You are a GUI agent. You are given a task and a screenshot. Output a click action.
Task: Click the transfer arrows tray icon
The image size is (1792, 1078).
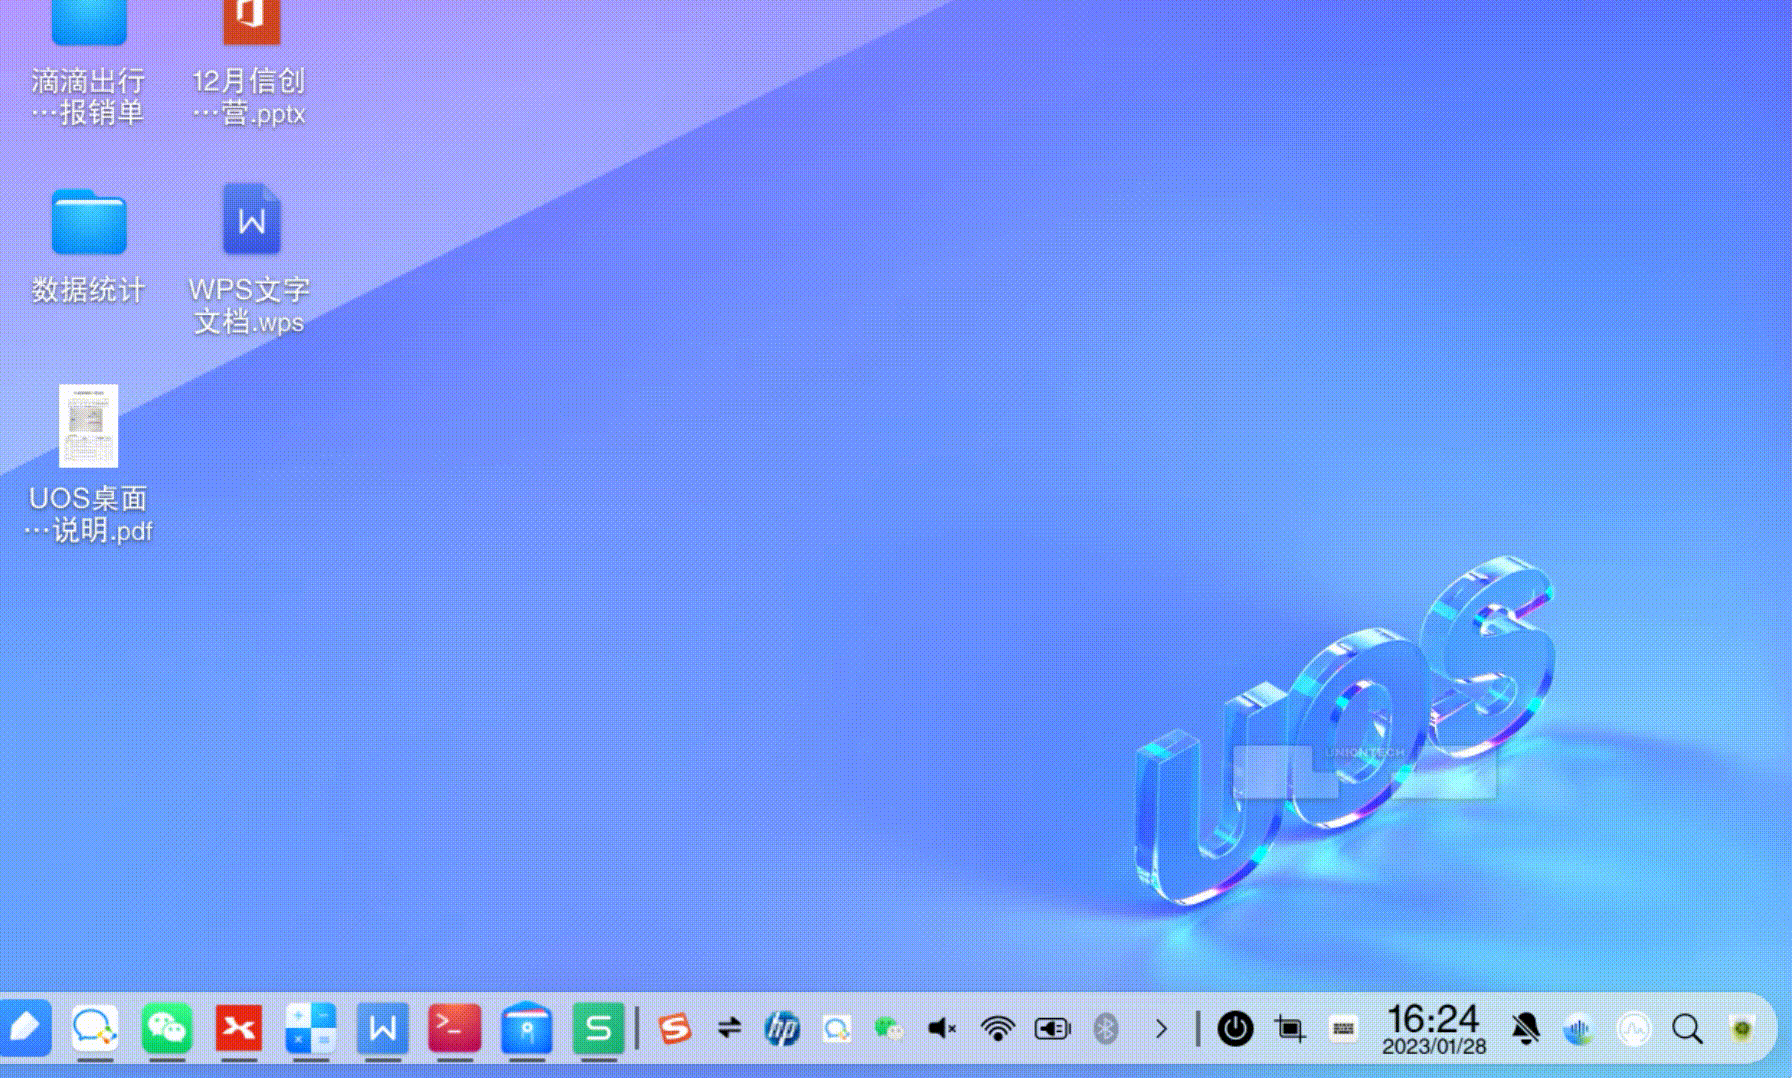click(729, 1028)
